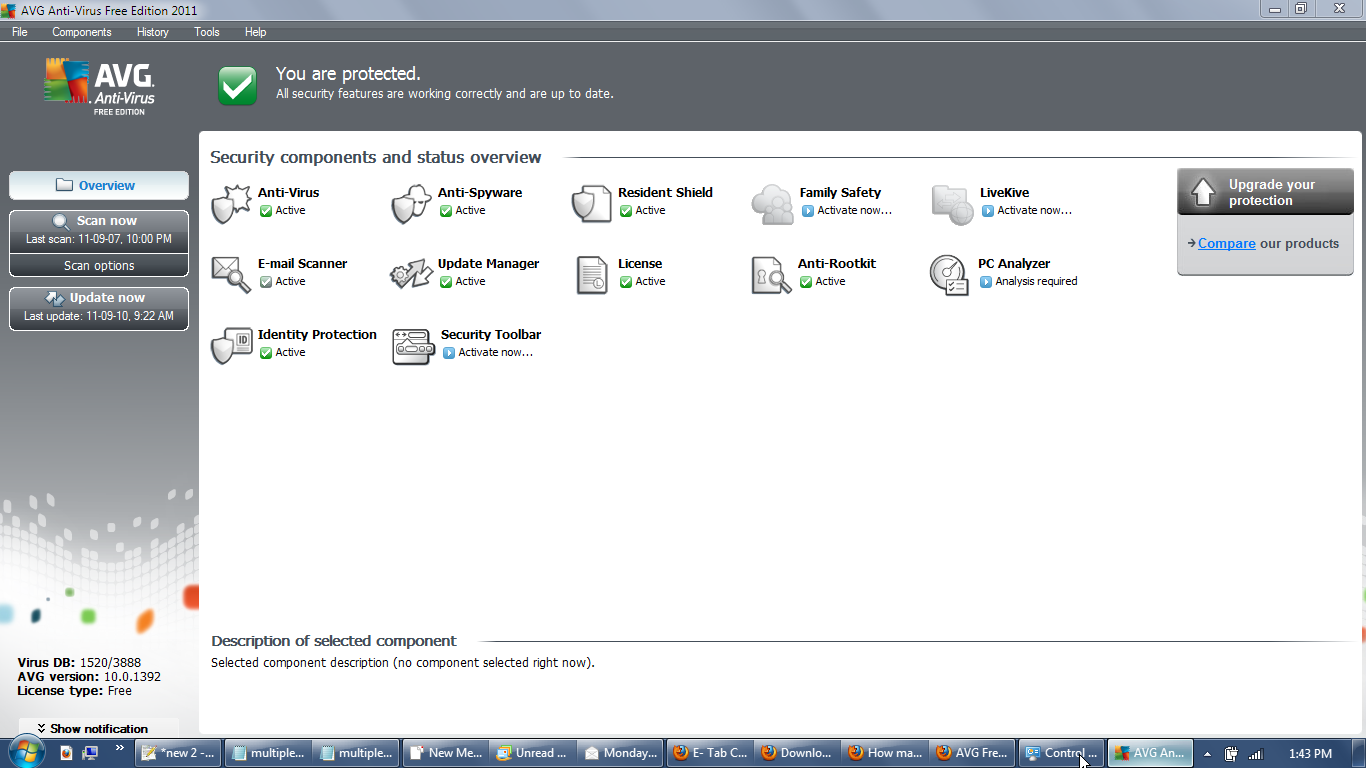Viewport: 1366px width, 768px height.
Task: Open the Anti-Virus component icon
Action: [x=231, y=204]
